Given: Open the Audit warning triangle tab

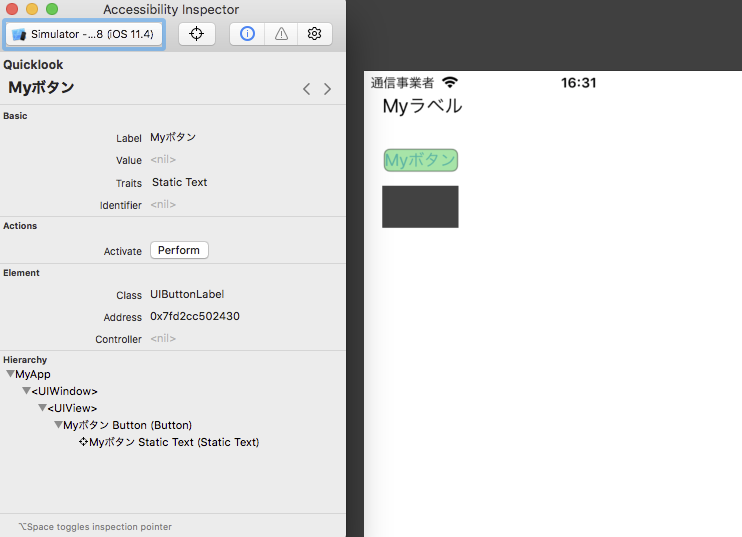Looking at the screenshot, I should (x=281, y=34).
